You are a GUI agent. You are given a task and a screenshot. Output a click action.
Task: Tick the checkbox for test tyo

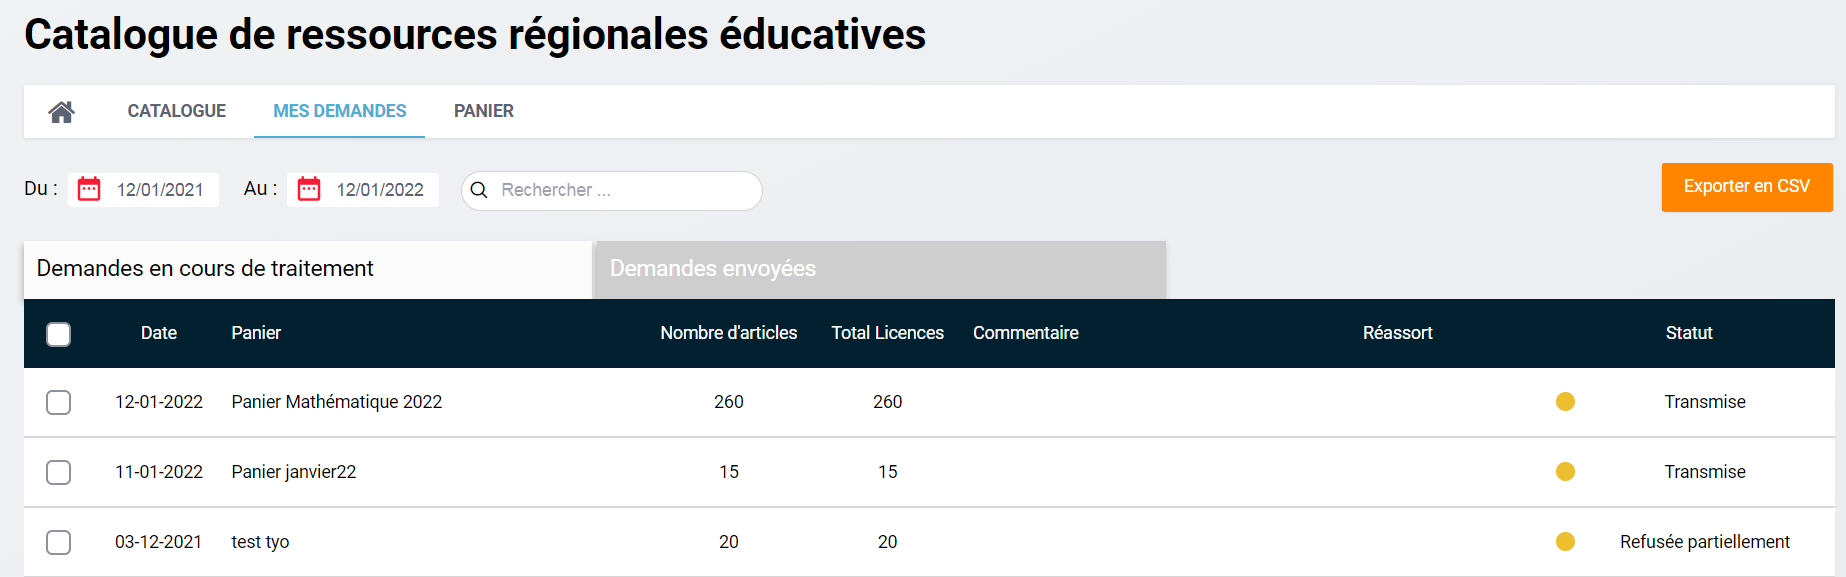pos(59,542)
